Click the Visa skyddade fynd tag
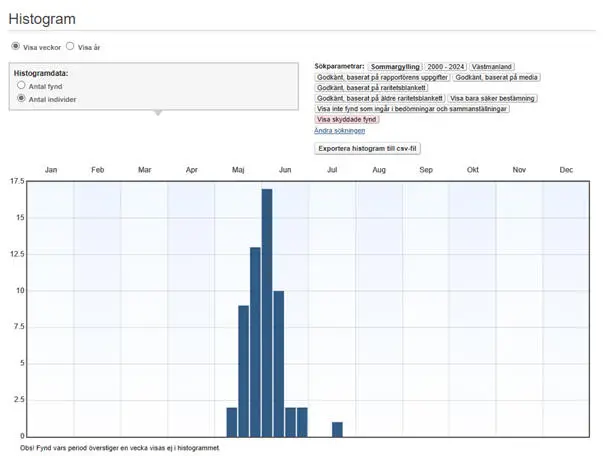Image resolution: width=603 pixels, height=456 pixels. tap(346, 119)
